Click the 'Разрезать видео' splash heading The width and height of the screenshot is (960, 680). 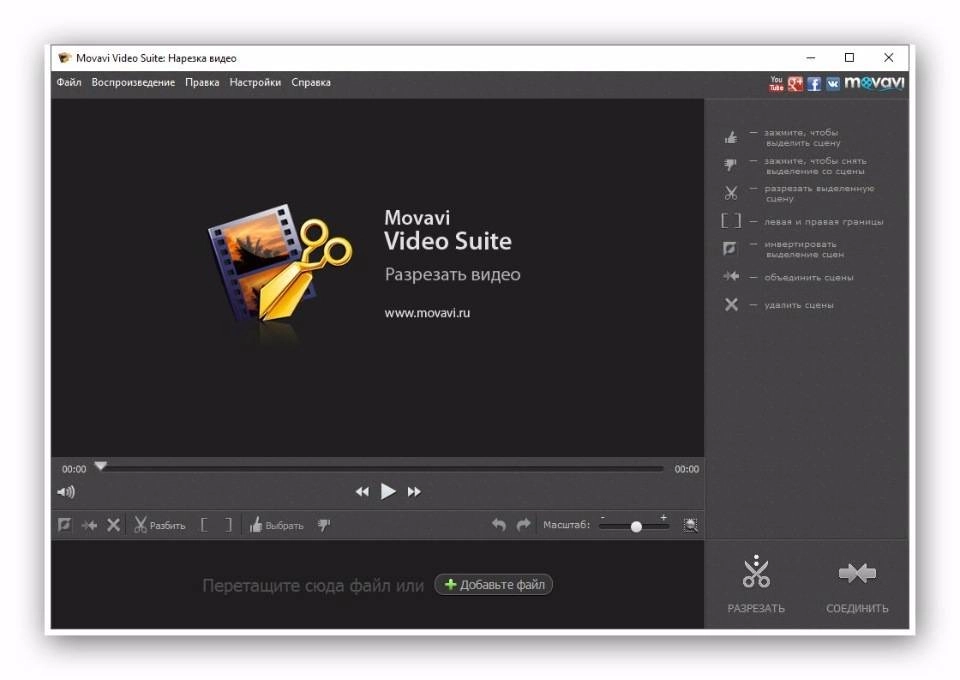click(x=452, y=274)
